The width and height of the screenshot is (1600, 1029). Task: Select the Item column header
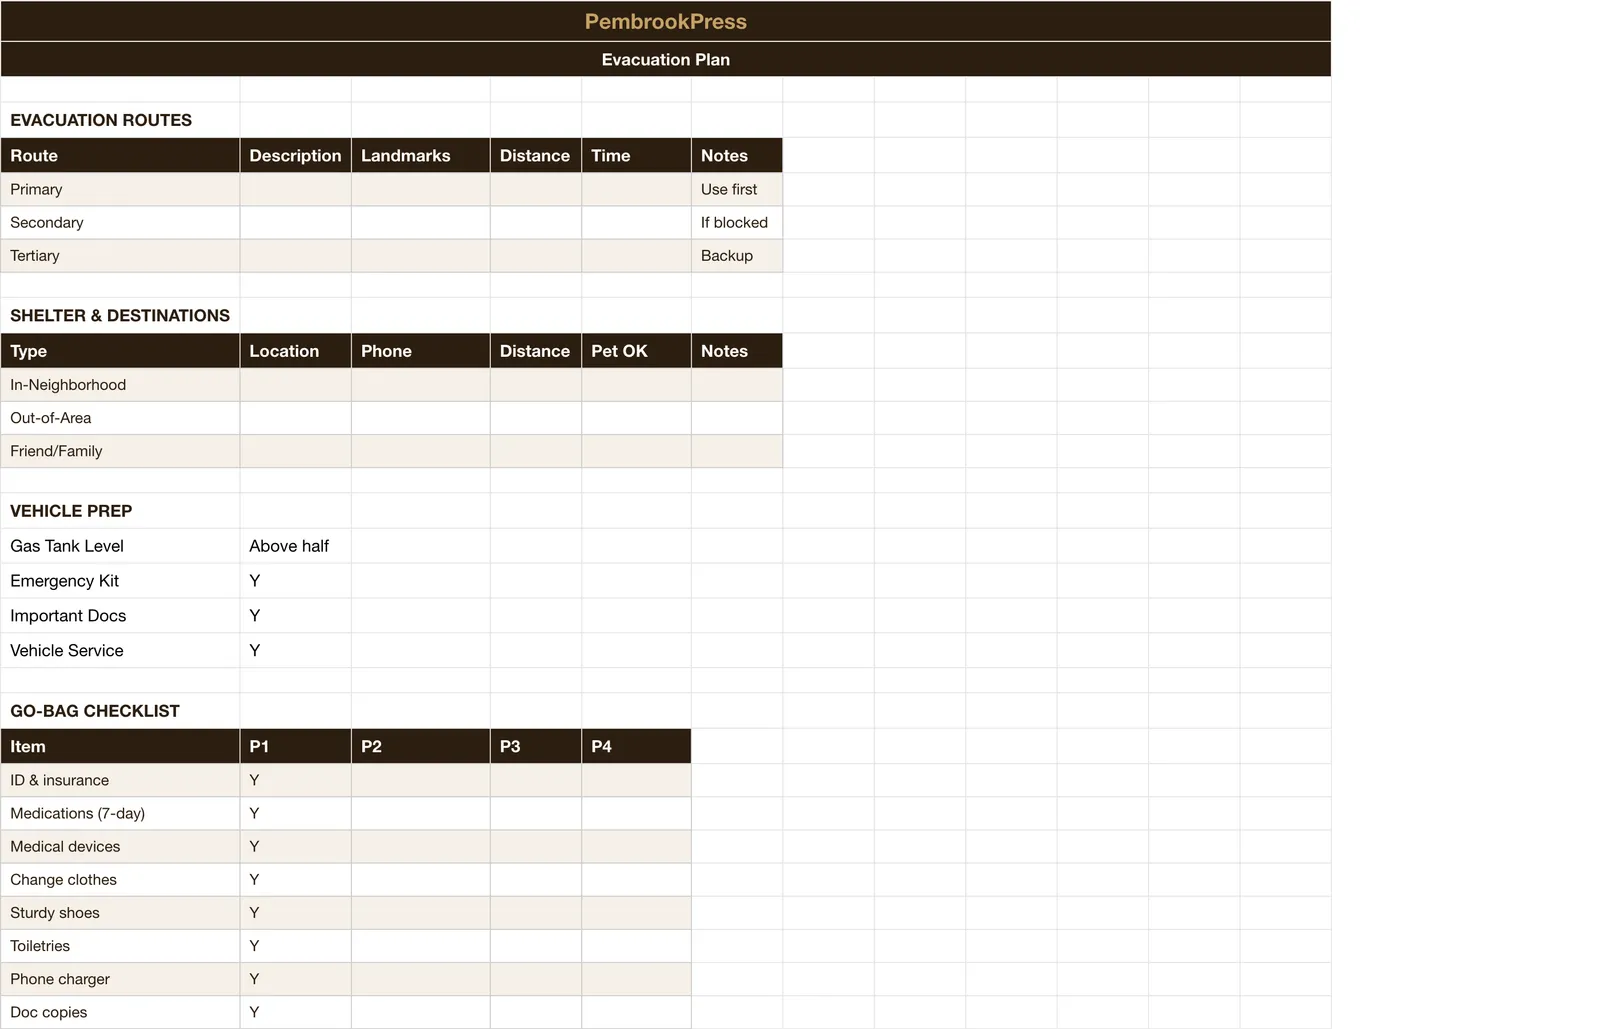pos(120,746)
